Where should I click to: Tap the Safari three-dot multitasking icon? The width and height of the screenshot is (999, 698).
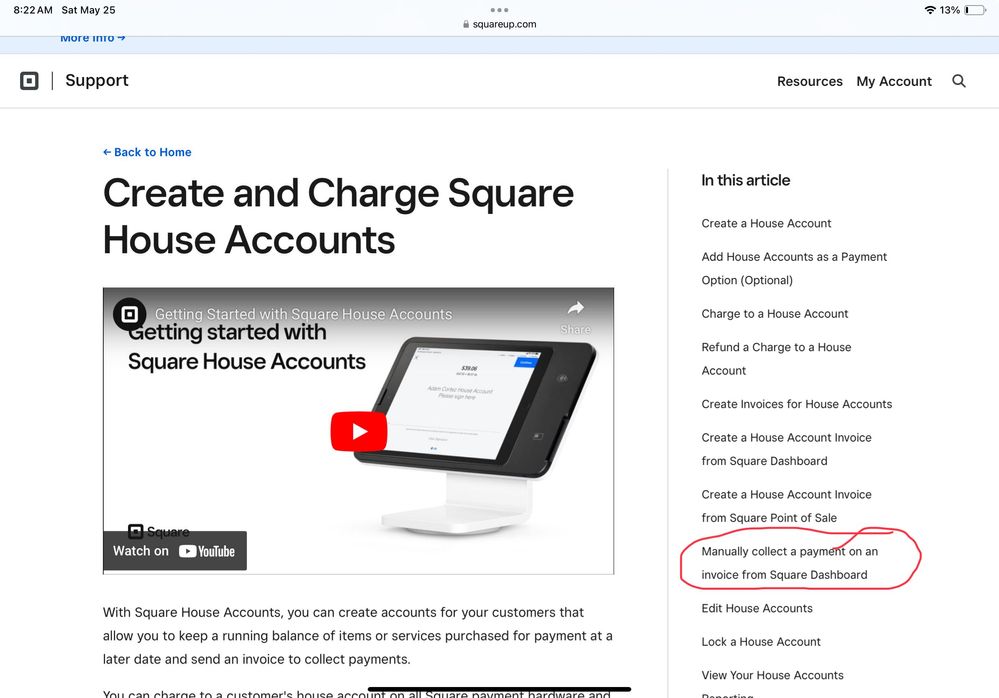[x=499, y=9]
